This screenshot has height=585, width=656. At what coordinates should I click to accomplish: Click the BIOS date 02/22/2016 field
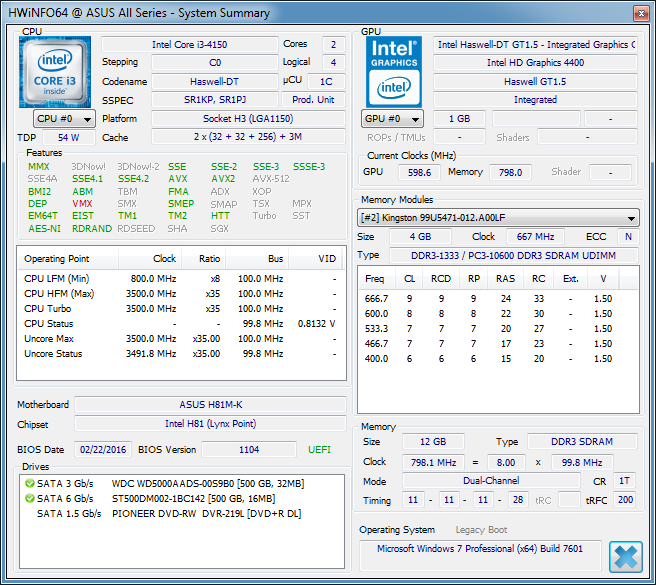pos(103,450)
